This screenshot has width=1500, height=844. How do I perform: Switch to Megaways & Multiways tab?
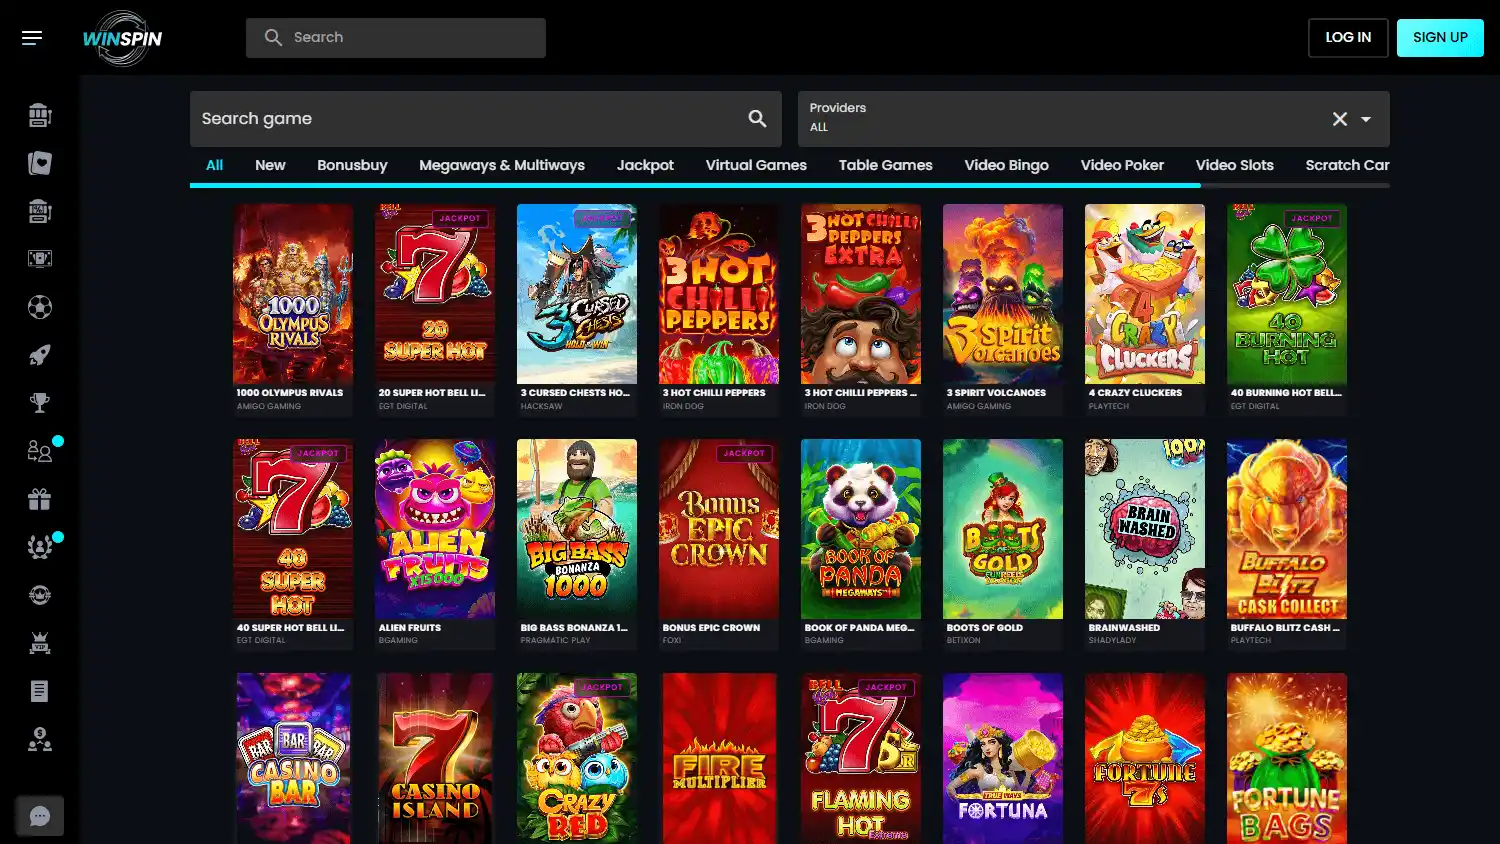click(502, 165)
